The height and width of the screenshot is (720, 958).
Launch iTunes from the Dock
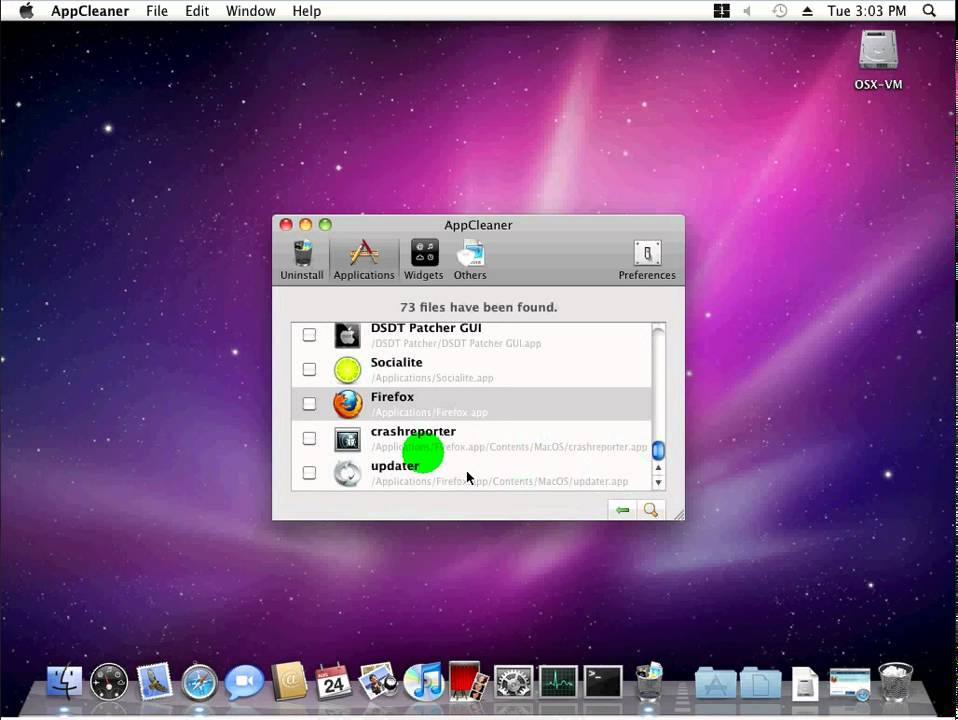pyautogui.click(x=423, y=681)
